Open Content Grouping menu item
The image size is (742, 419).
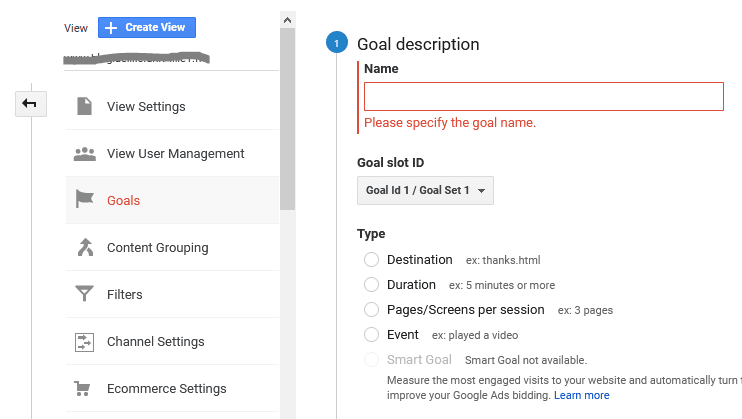(x=157, y=248)
